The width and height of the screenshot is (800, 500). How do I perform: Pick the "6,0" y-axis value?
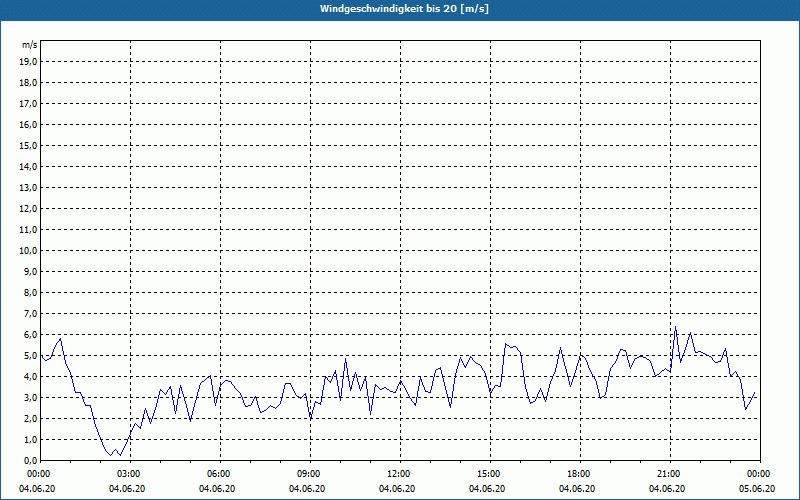pyautogui.click(x=31, y=335)
